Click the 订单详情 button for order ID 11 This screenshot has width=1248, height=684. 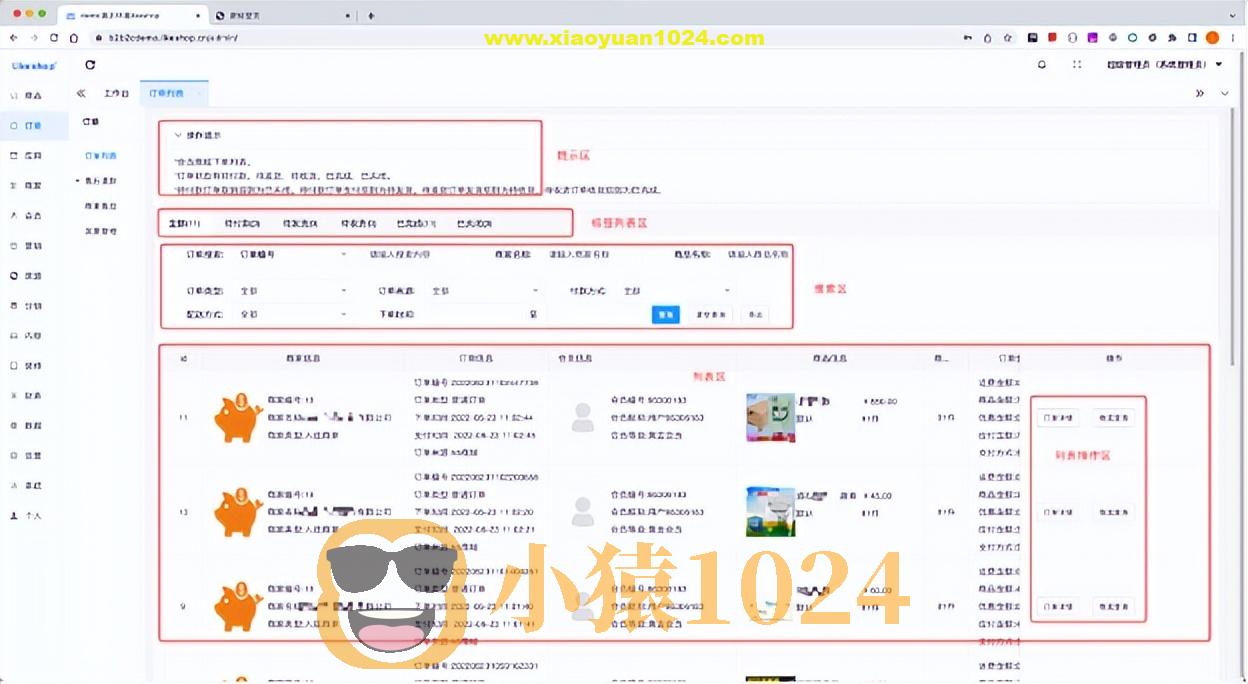tap(1057, 418)
